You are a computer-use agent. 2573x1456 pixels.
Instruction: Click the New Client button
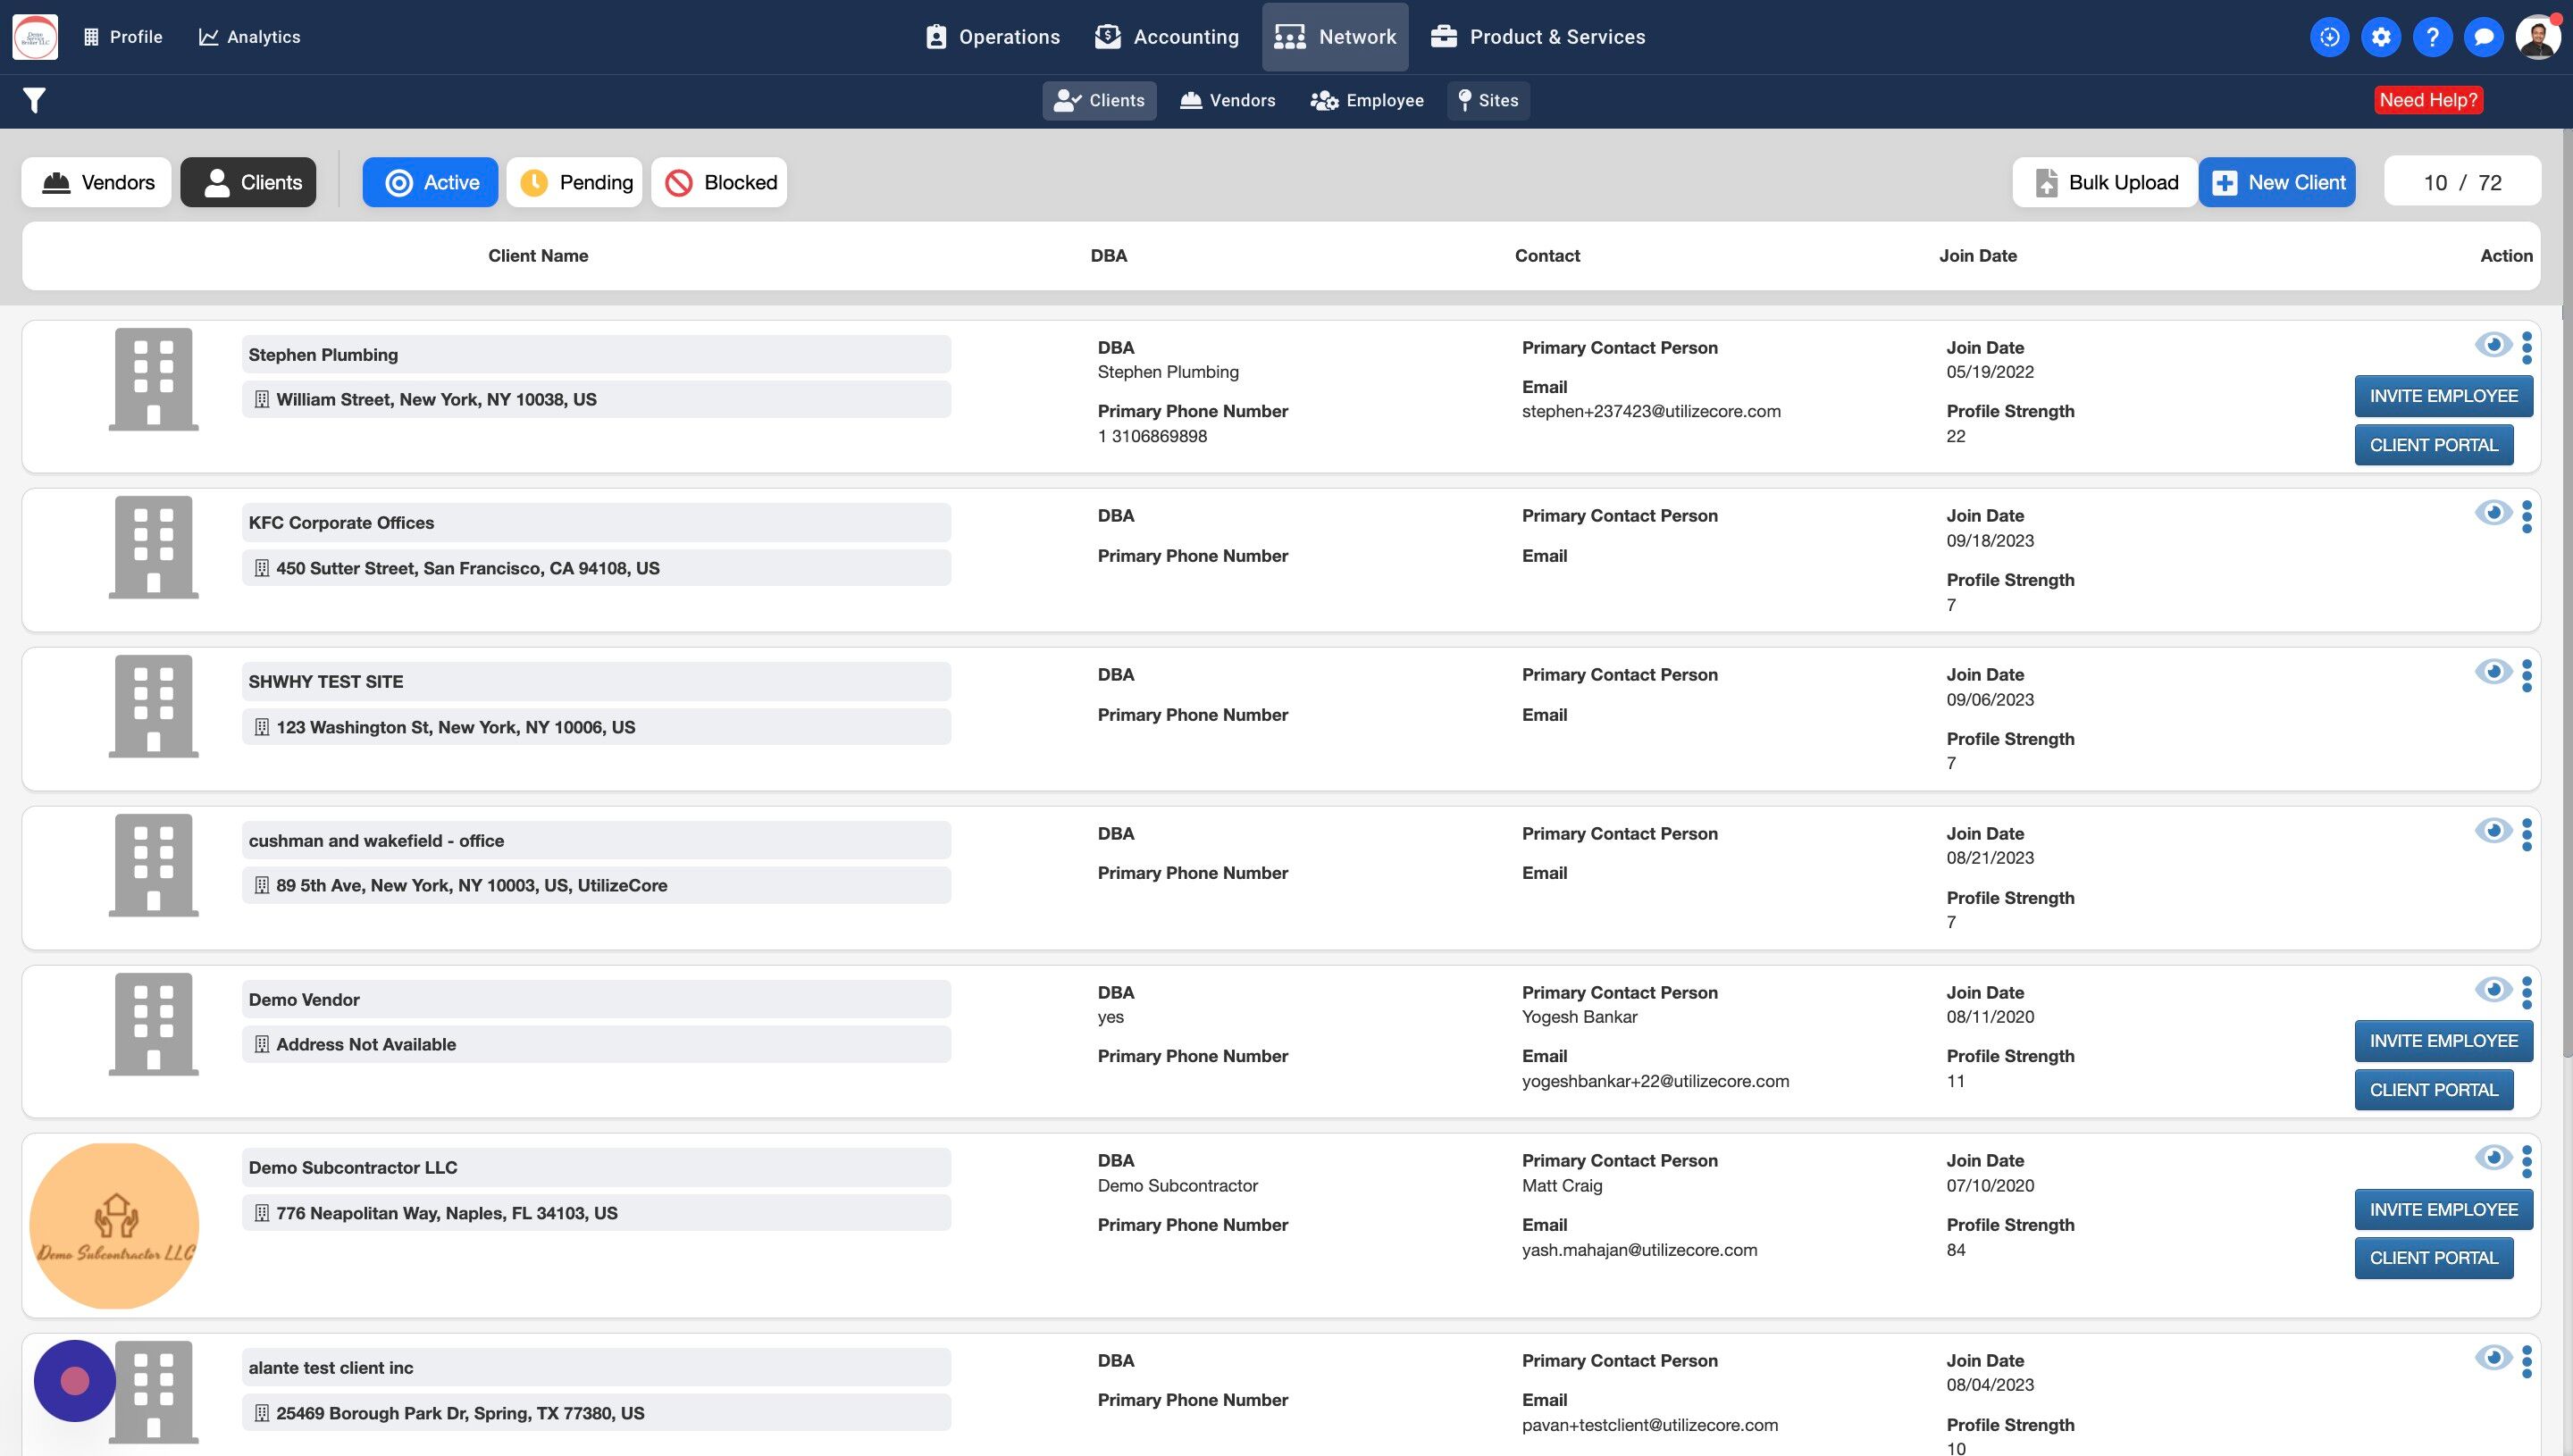(2277, 182)
